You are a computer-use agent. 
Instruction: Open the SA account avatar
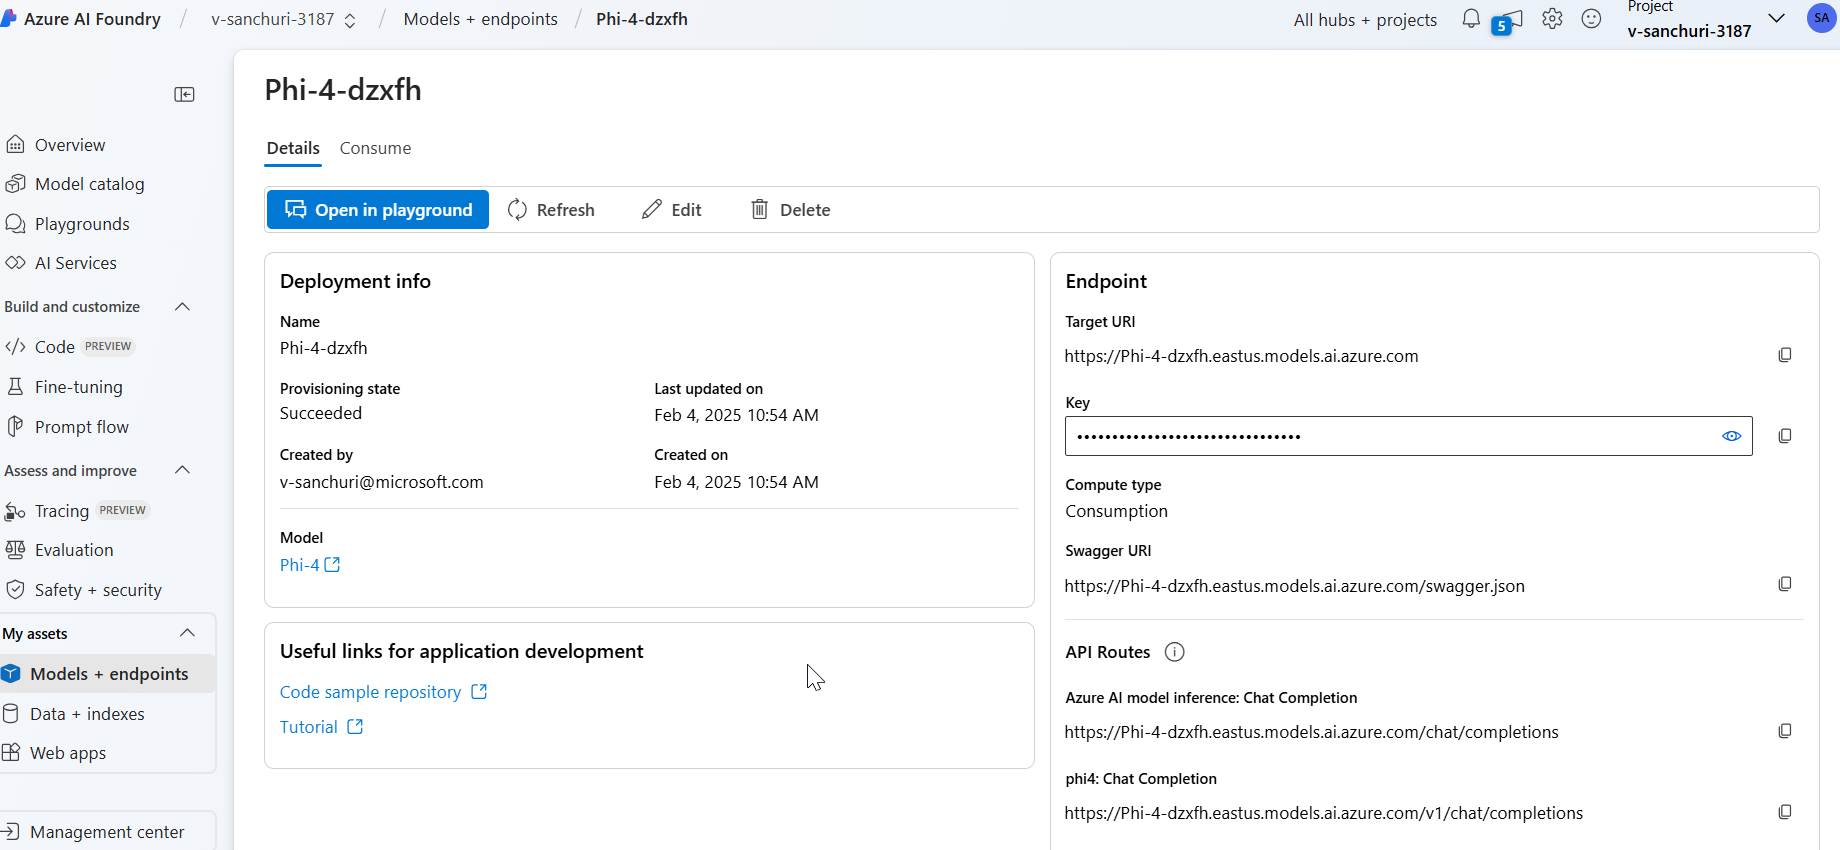tap(1822, 18)
